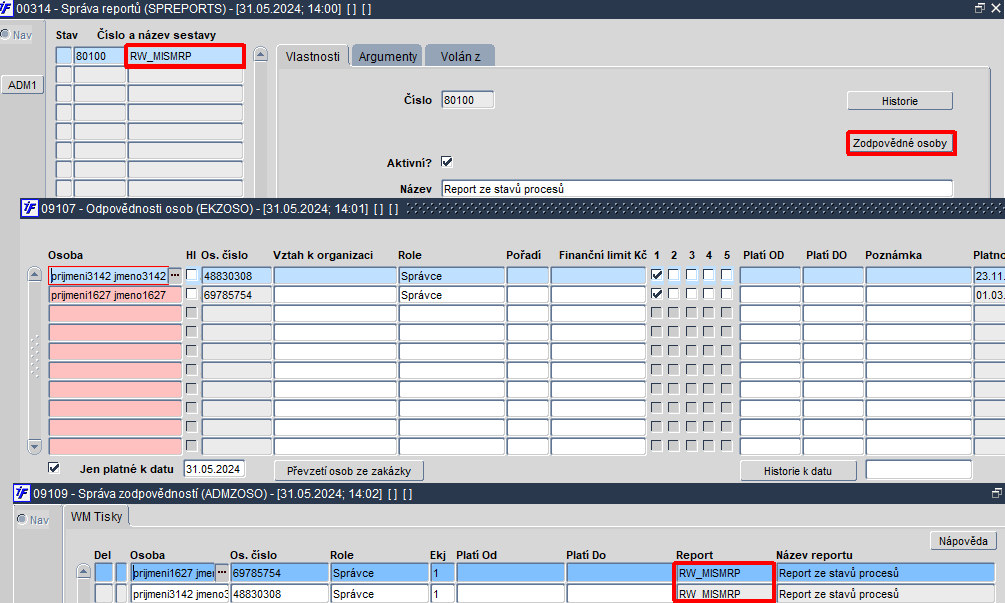Toggle the Aktivní? checkbox
Viewport: 1005px width, 603px height.
[447, 162]
